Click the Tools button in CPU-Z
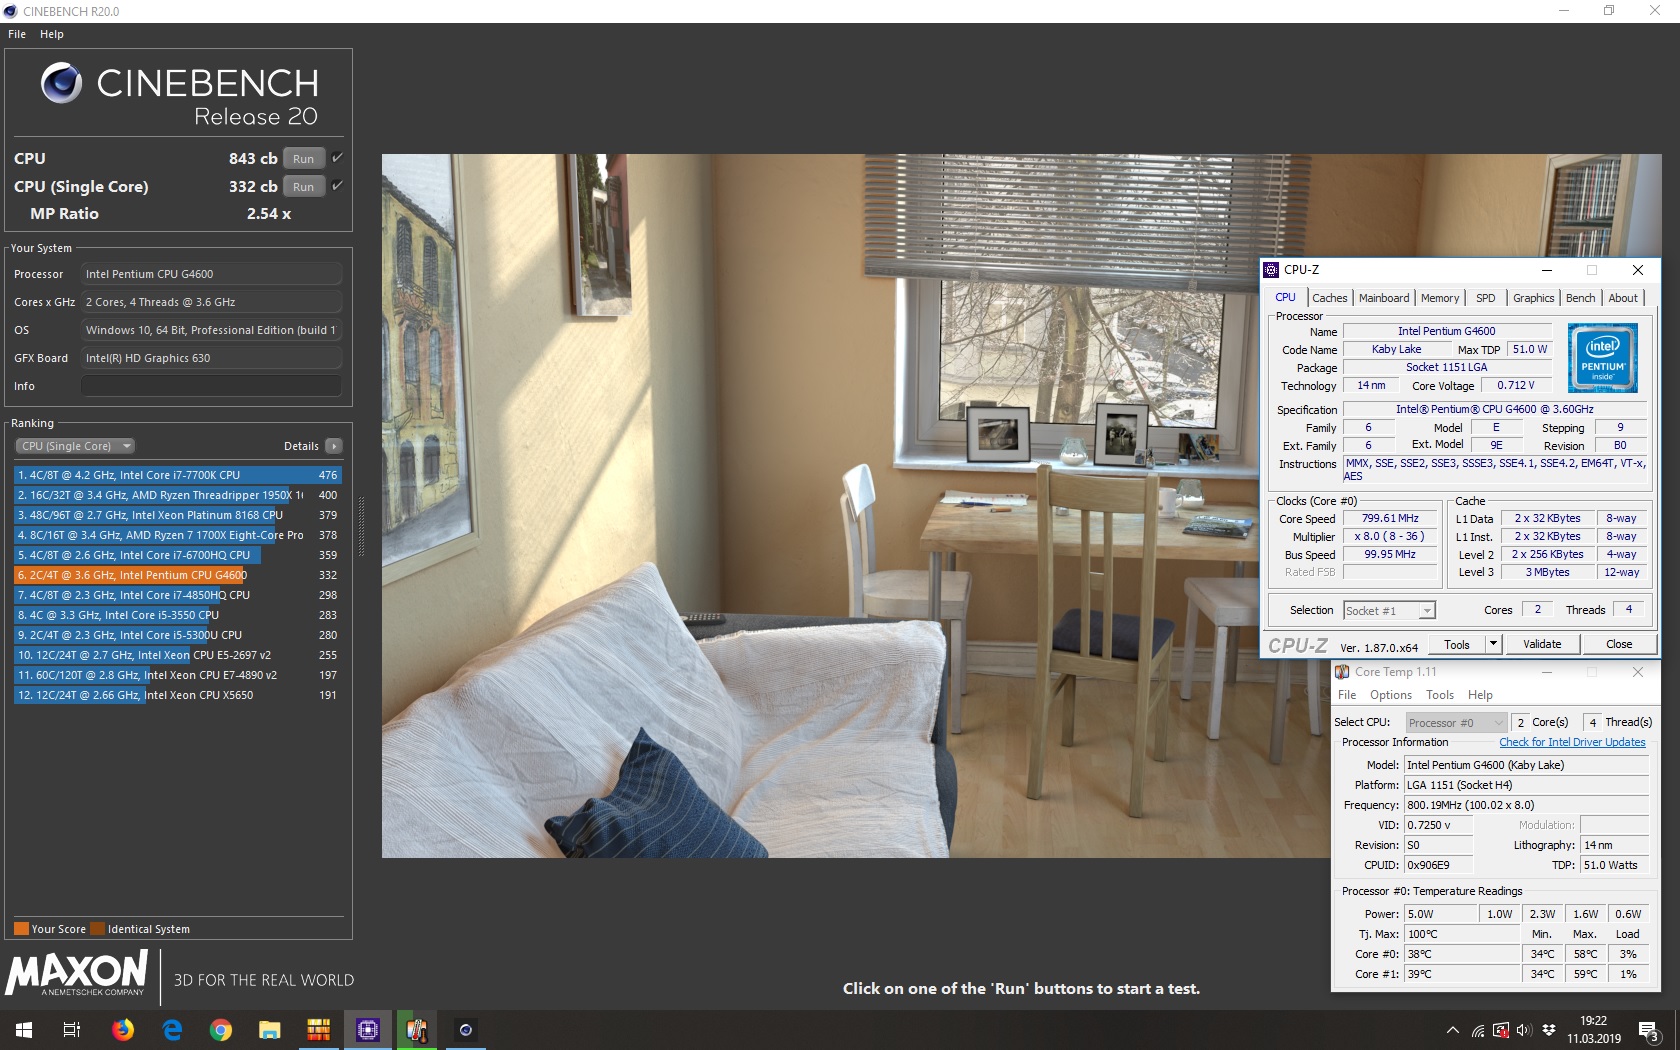 pos(1457,644)
